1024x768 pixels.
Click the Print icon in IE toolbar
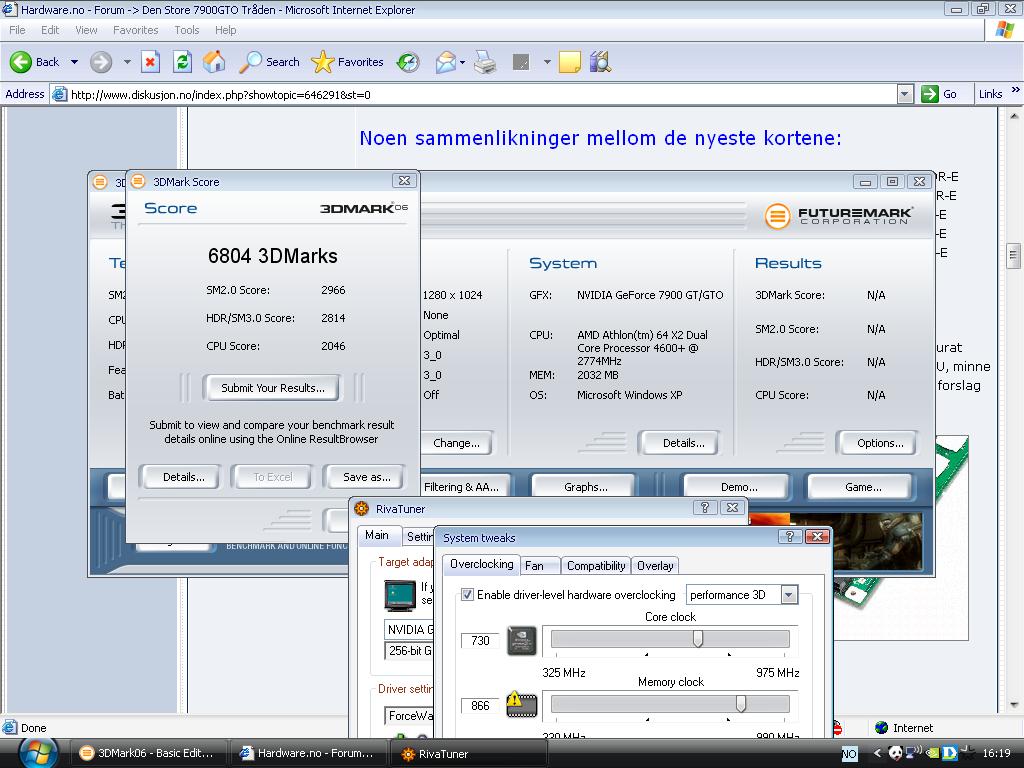click(x=485, y=62)
